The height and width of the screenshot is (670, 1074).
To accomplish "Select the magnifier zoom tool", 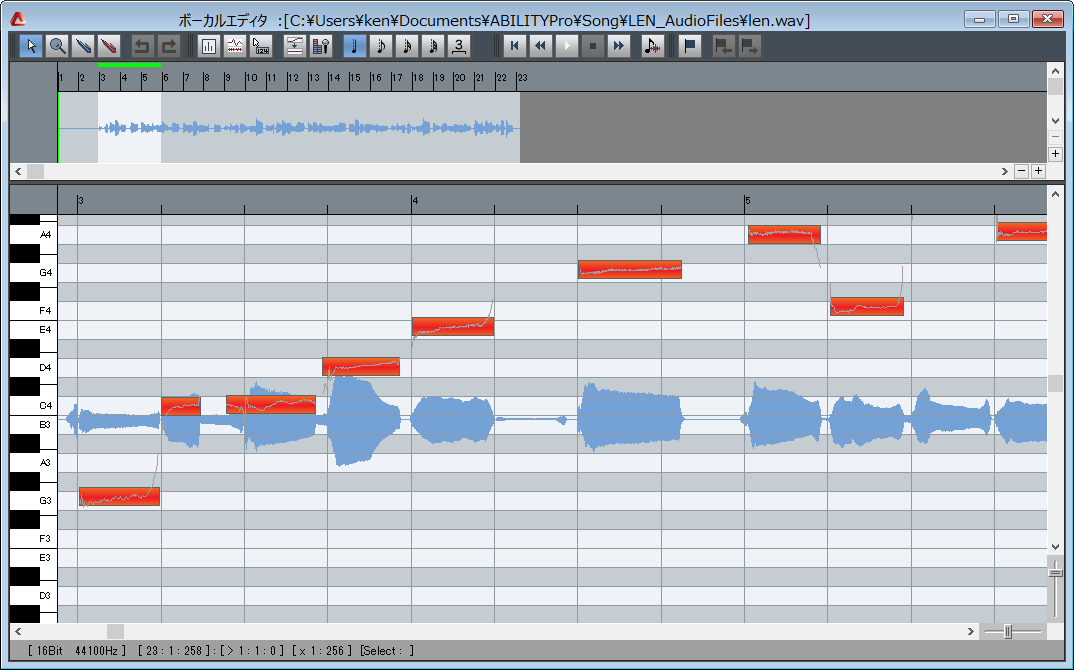I will (57, 46).
